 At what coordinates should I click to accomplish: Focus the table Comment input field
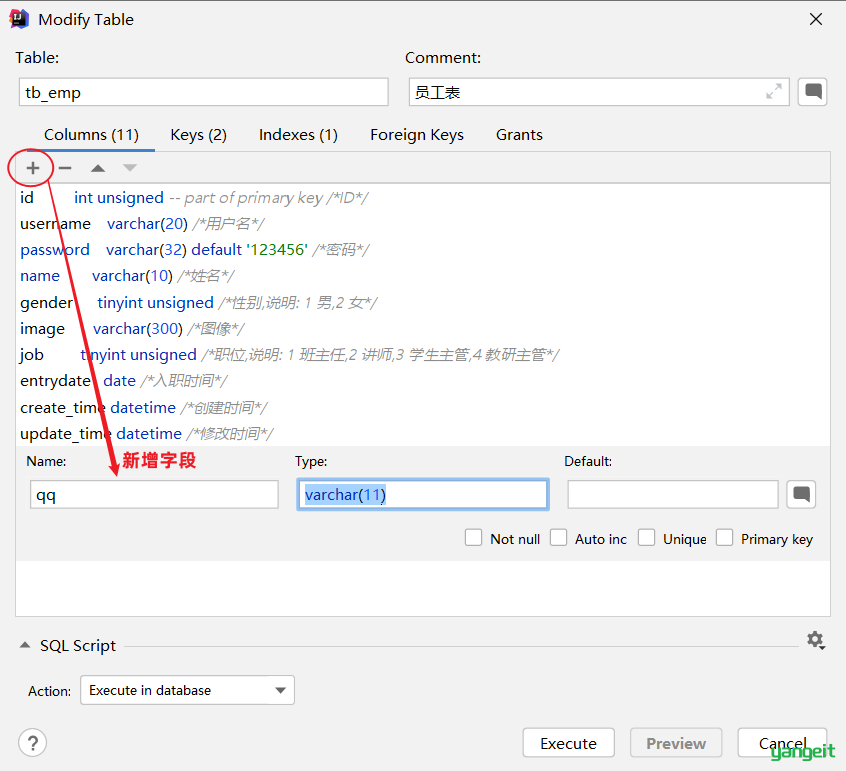coord(599,92)
